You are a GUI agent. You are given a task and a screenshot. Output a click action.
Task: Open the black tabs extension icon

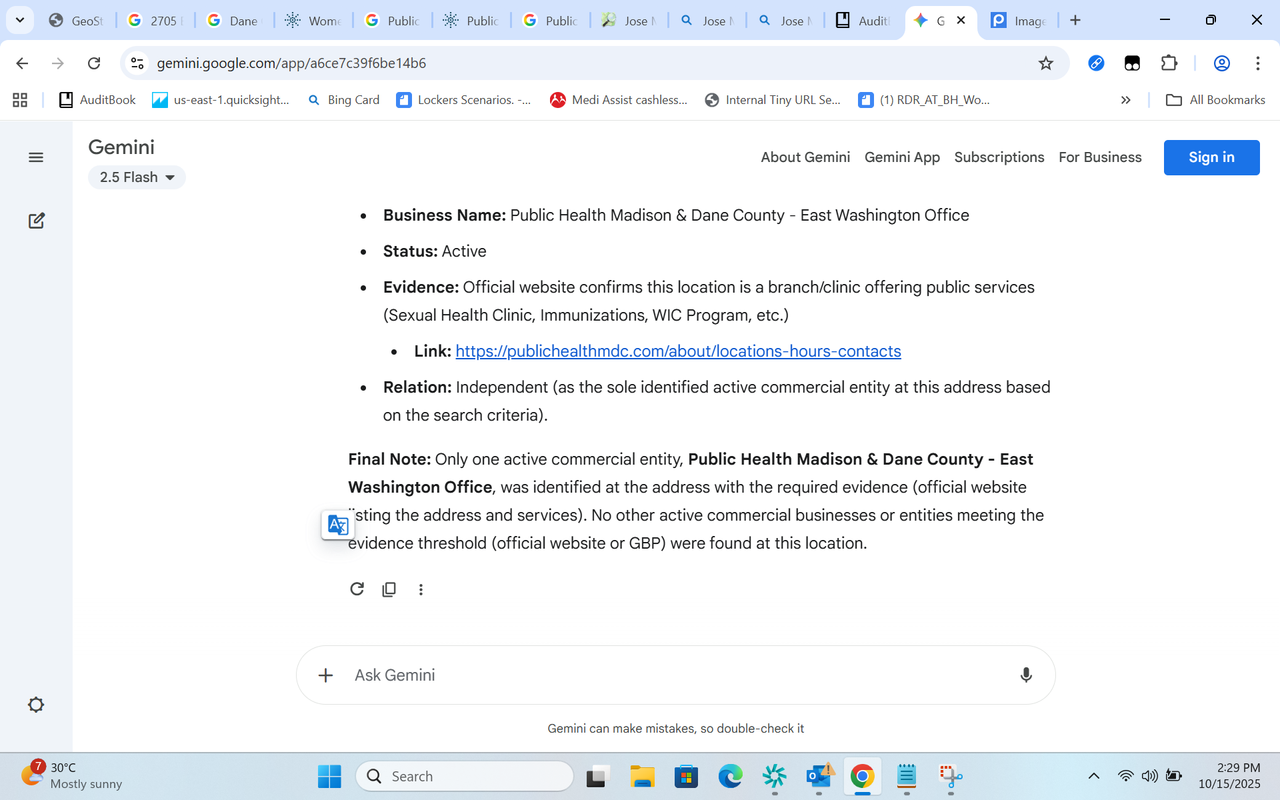tap(1132, 63)
